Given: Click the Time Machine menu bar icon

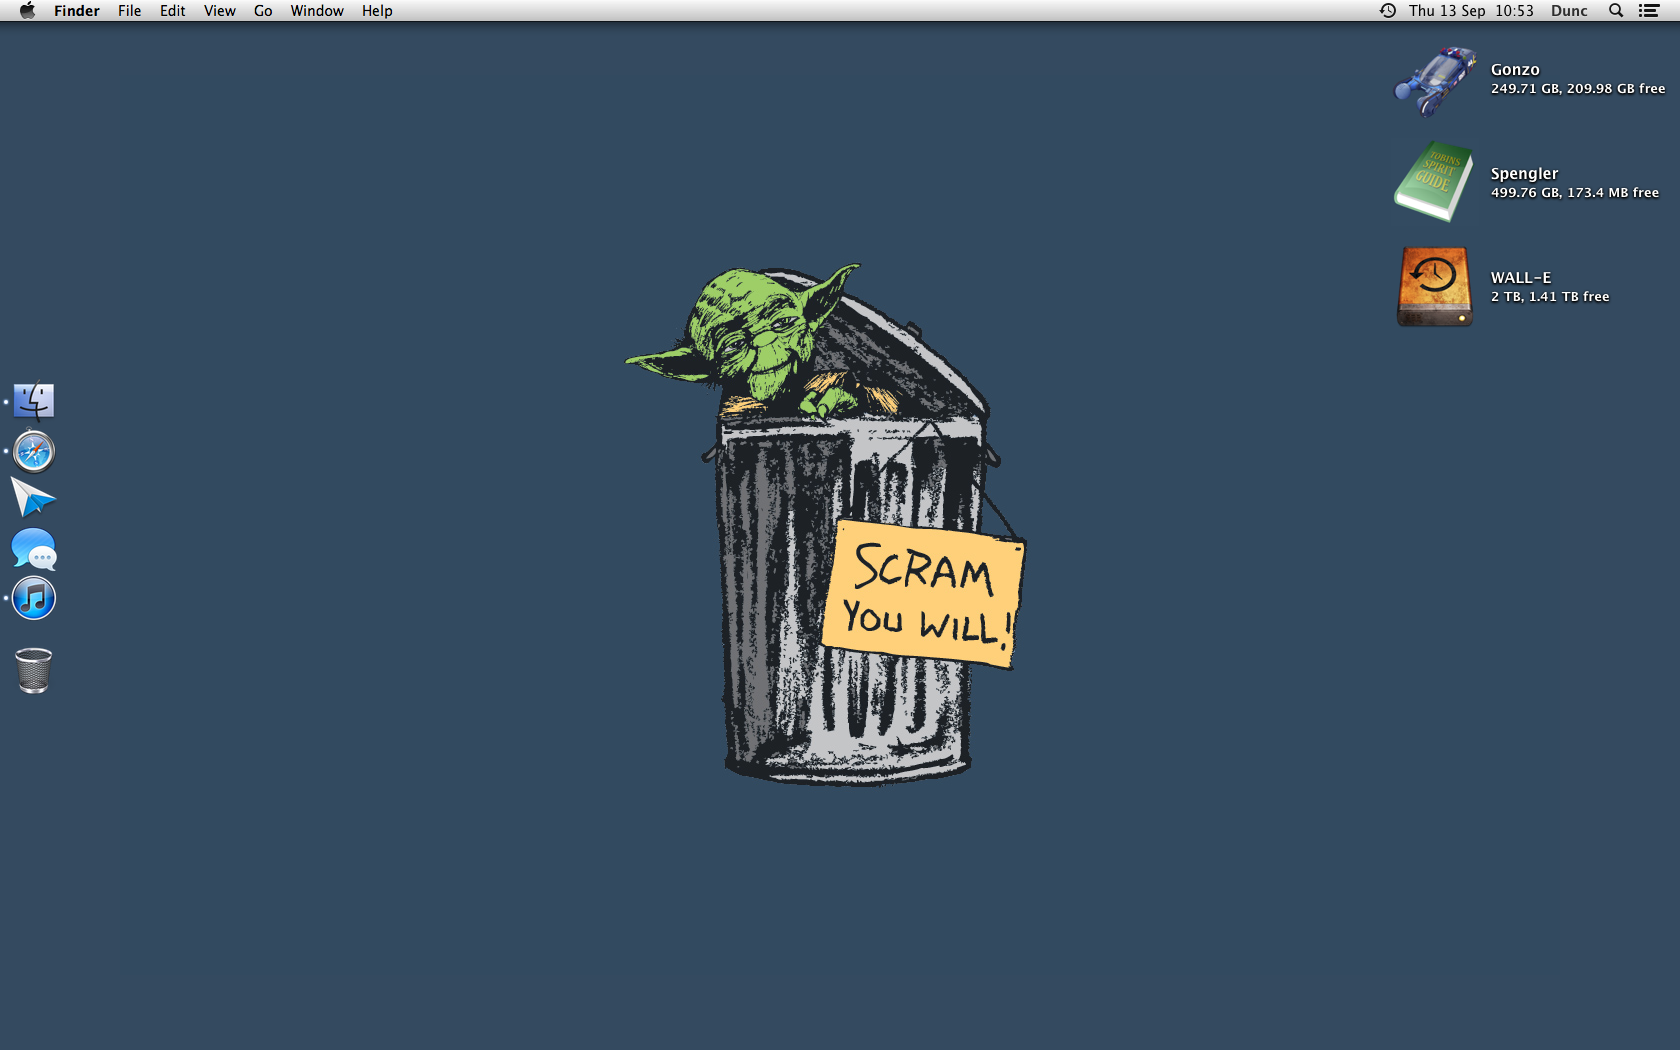Looking at the screenshot, I should (1388, 11).
